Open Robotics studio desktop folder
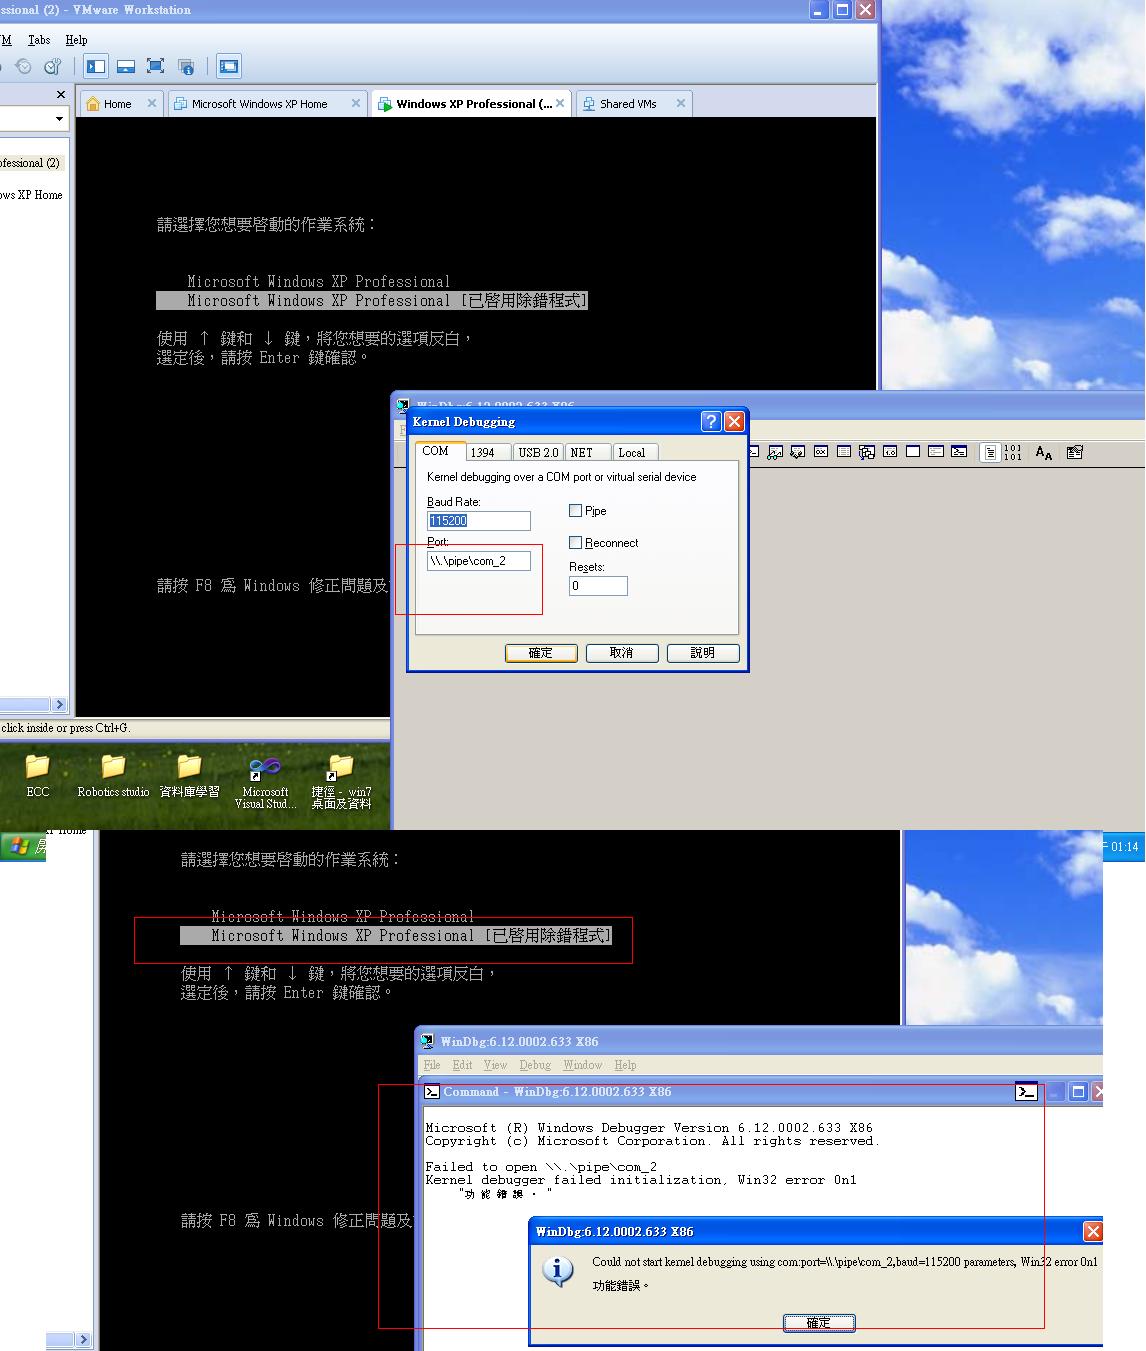 pos(113,776)
